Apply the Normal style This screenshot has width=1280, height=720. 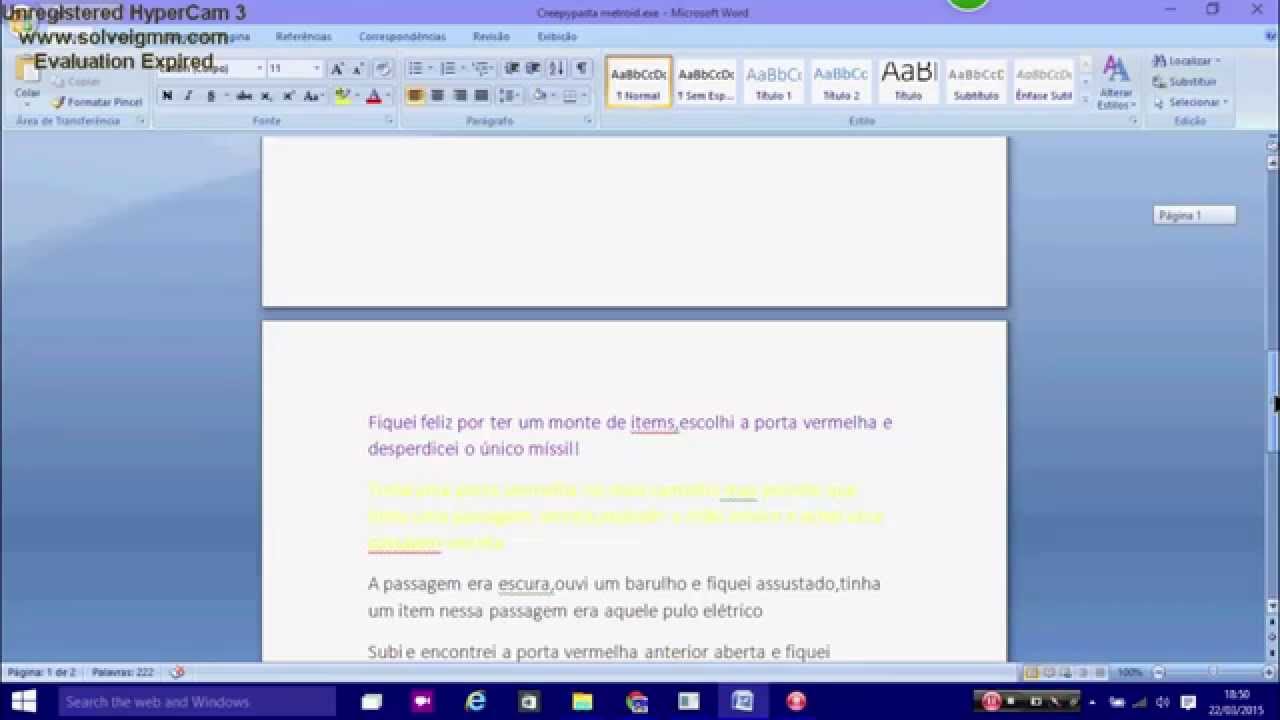tap(638, 81)
